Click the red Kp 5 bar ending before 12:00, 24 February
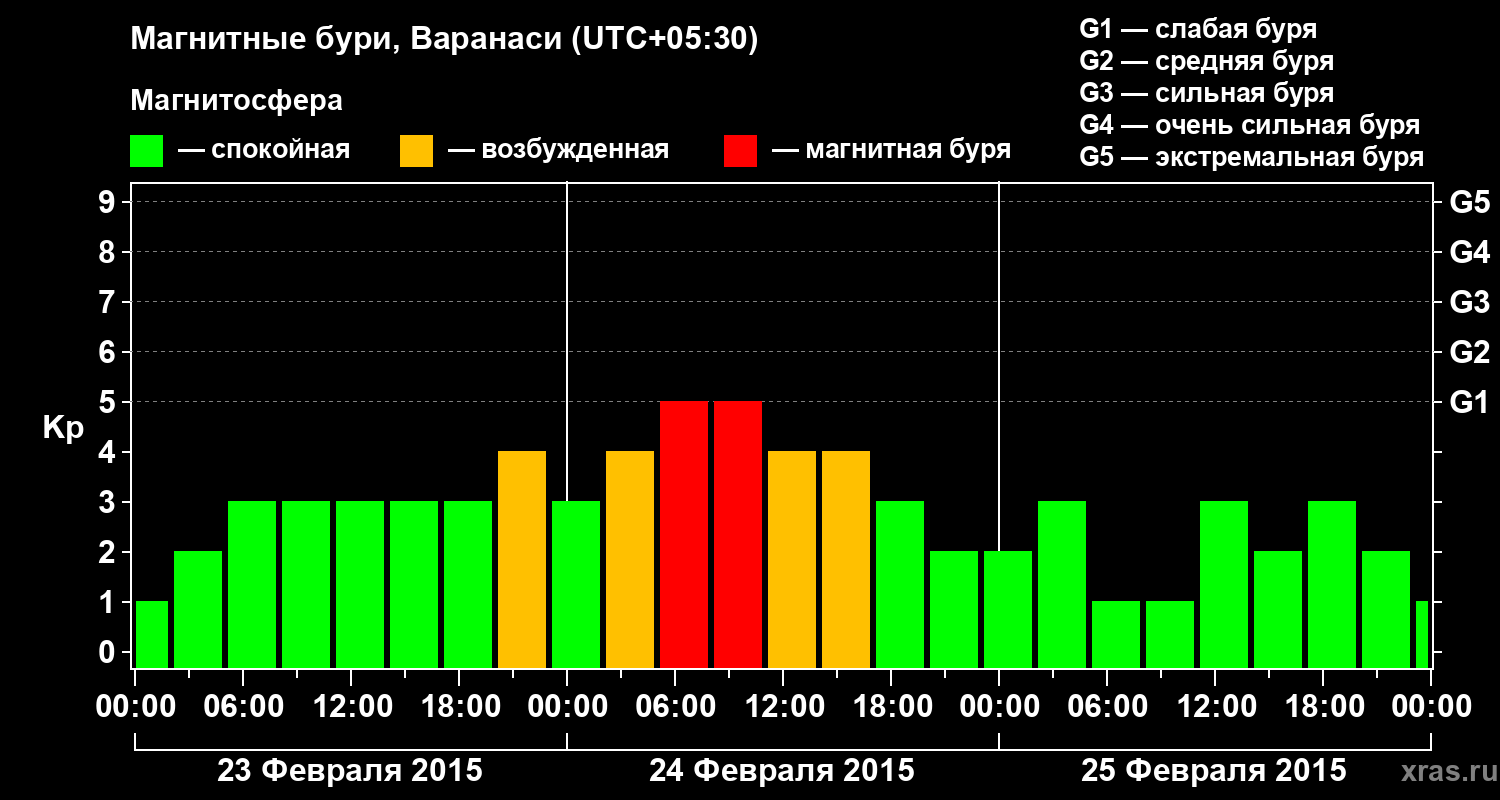 (x=738, y=535)
